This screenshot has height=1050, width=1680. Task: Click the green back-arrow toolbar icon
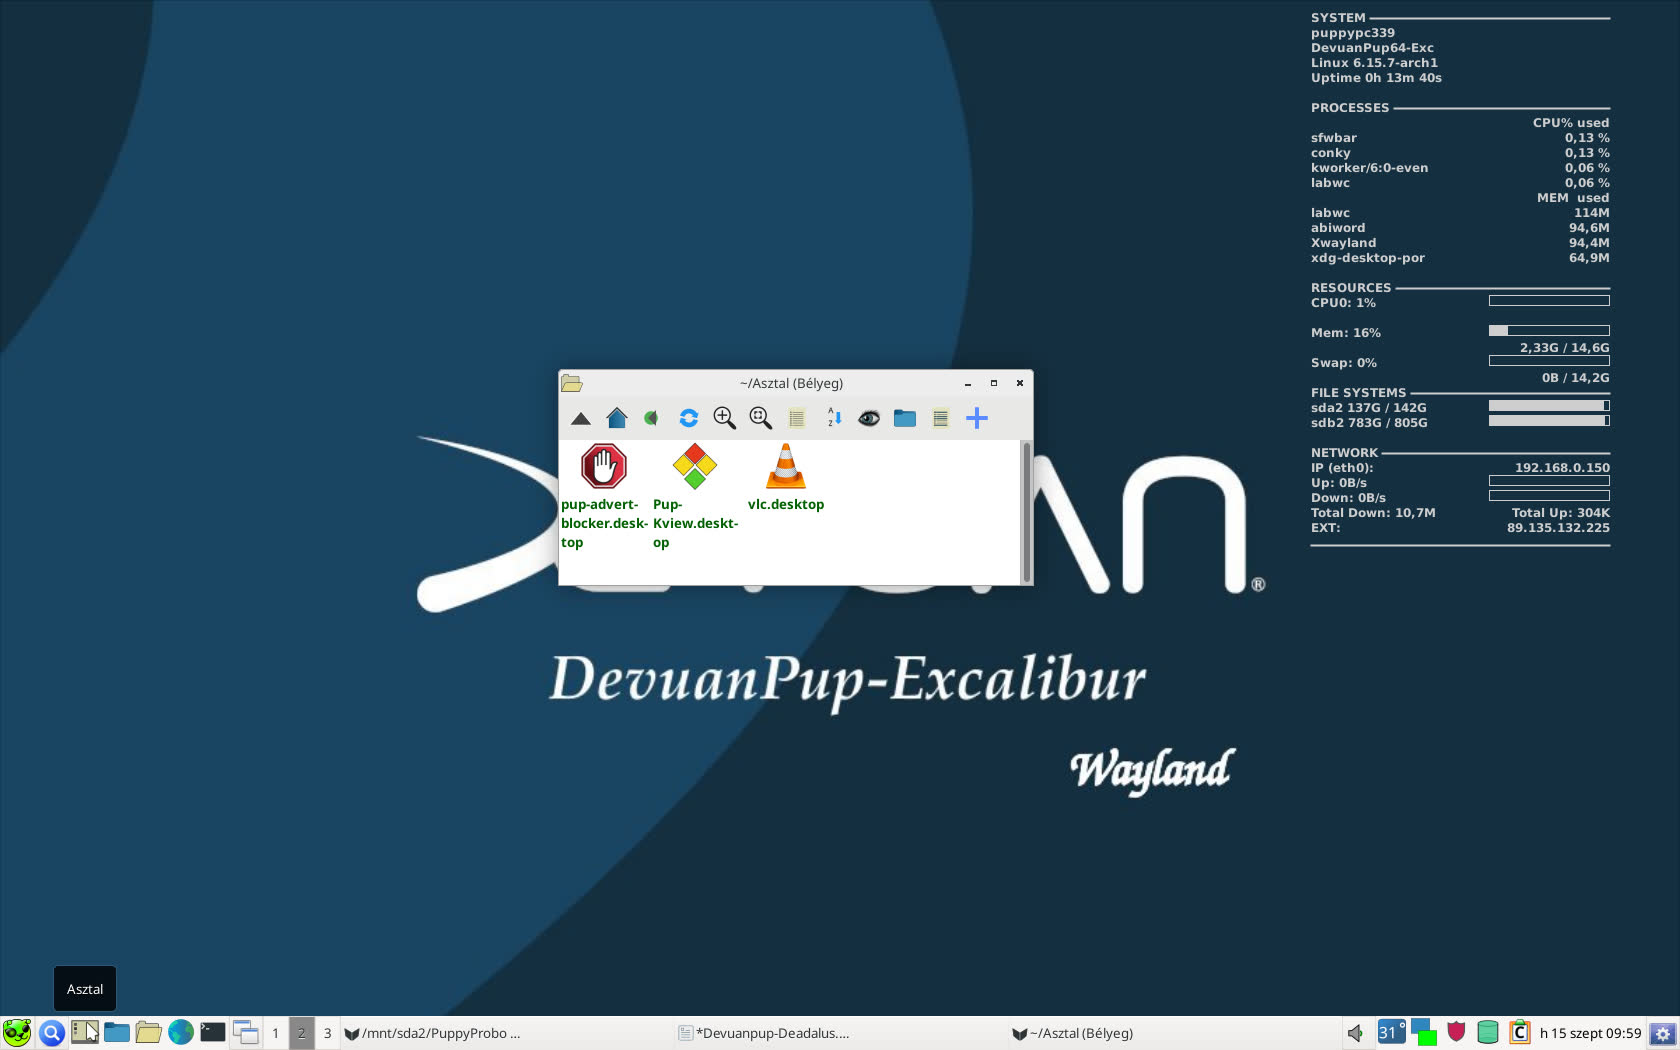pyautogui.click(x=652, y=418)
